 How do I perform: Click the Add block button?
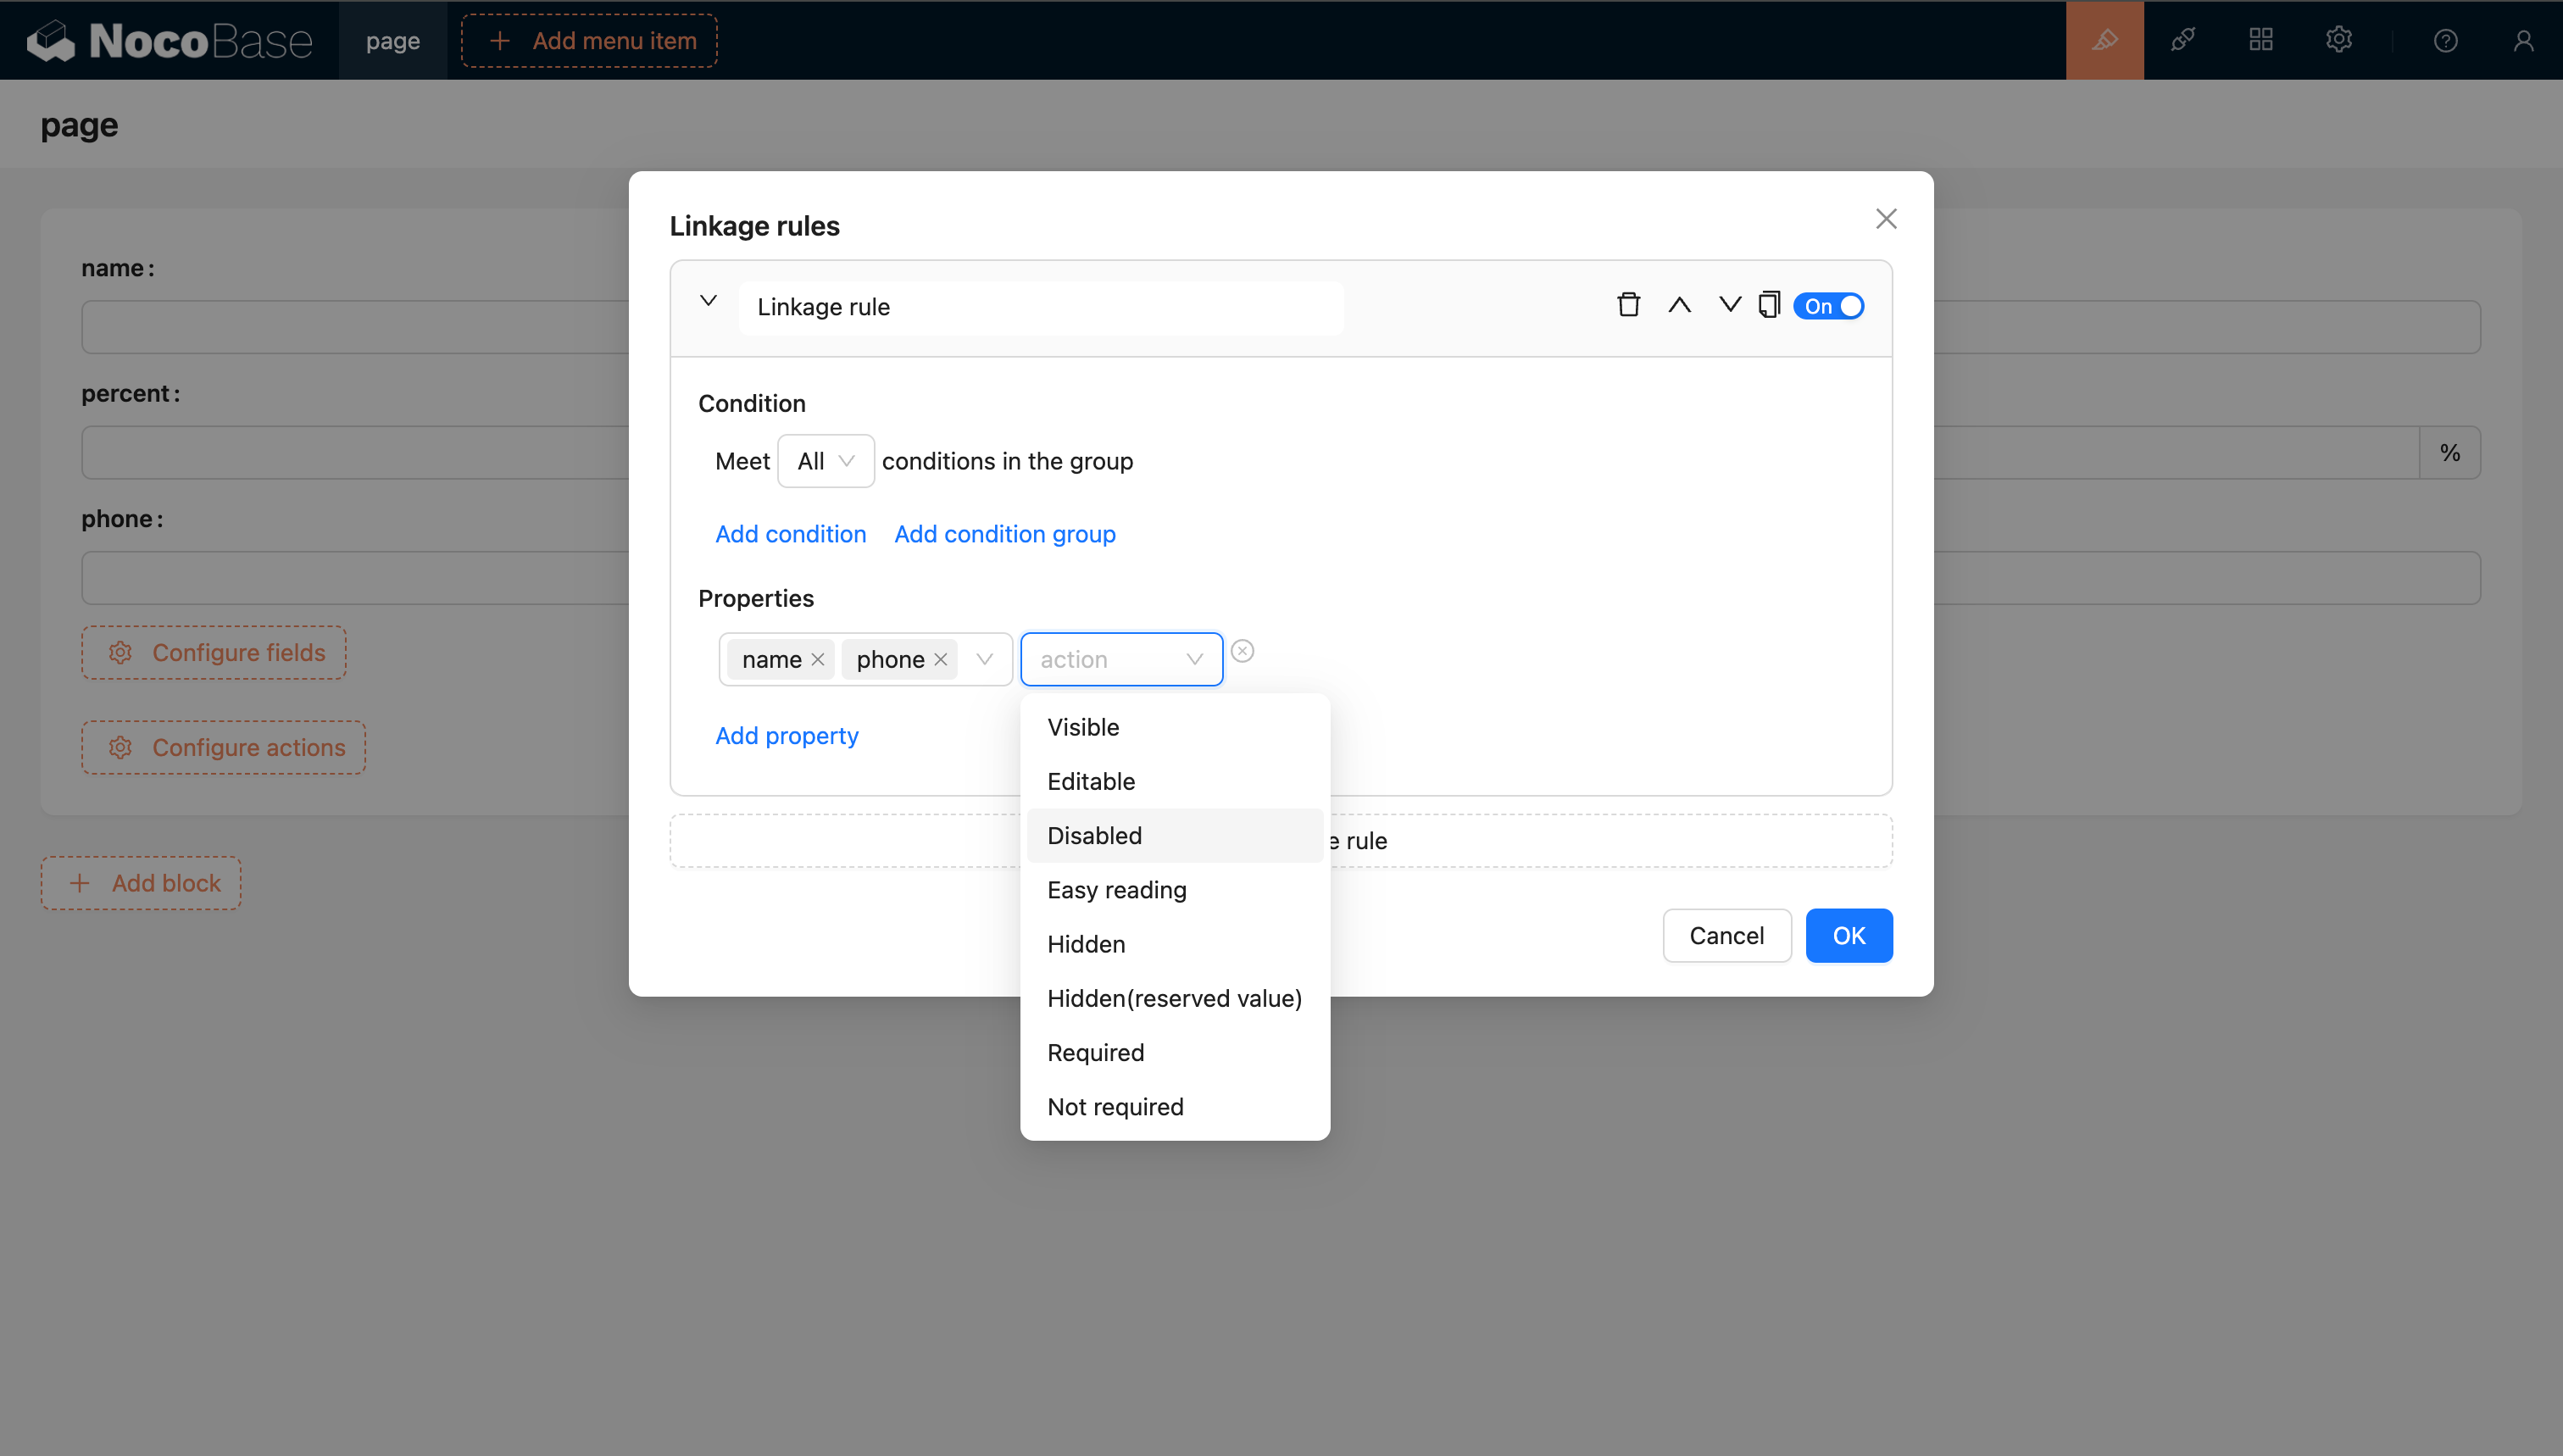tap(141, 884)
